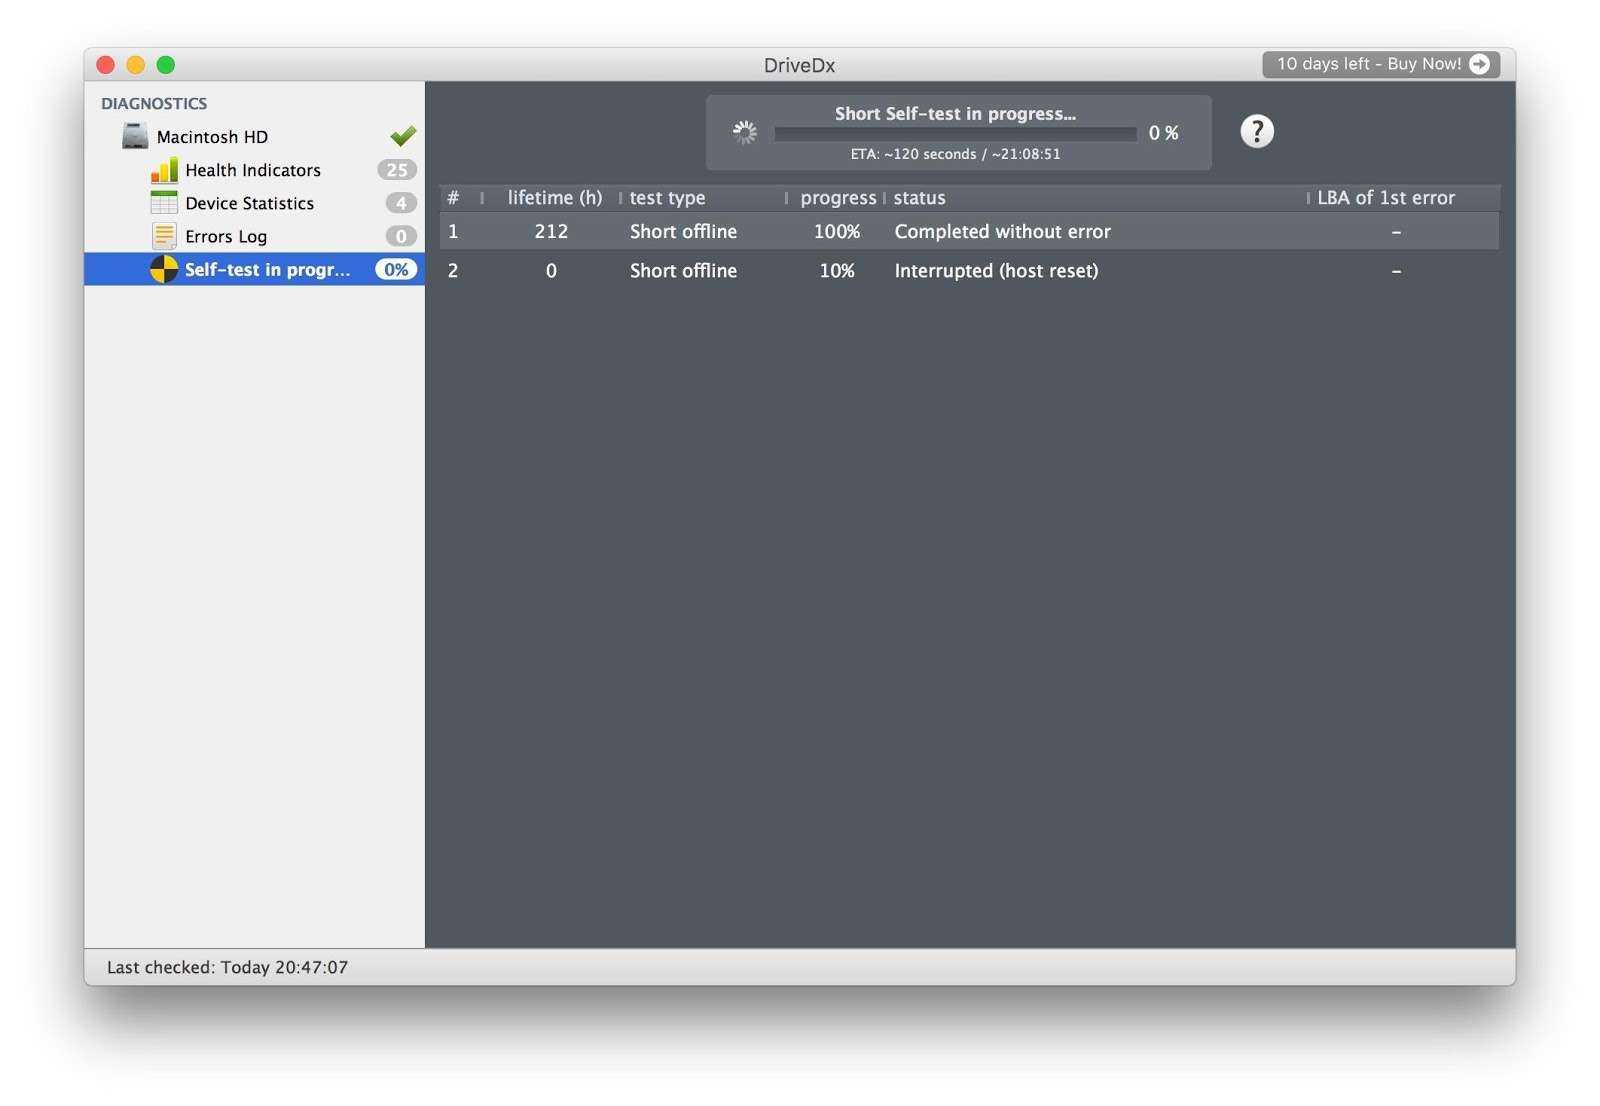Click the green checkmark drive status icon
The image size is (1600, 1106).
(403, 136)
